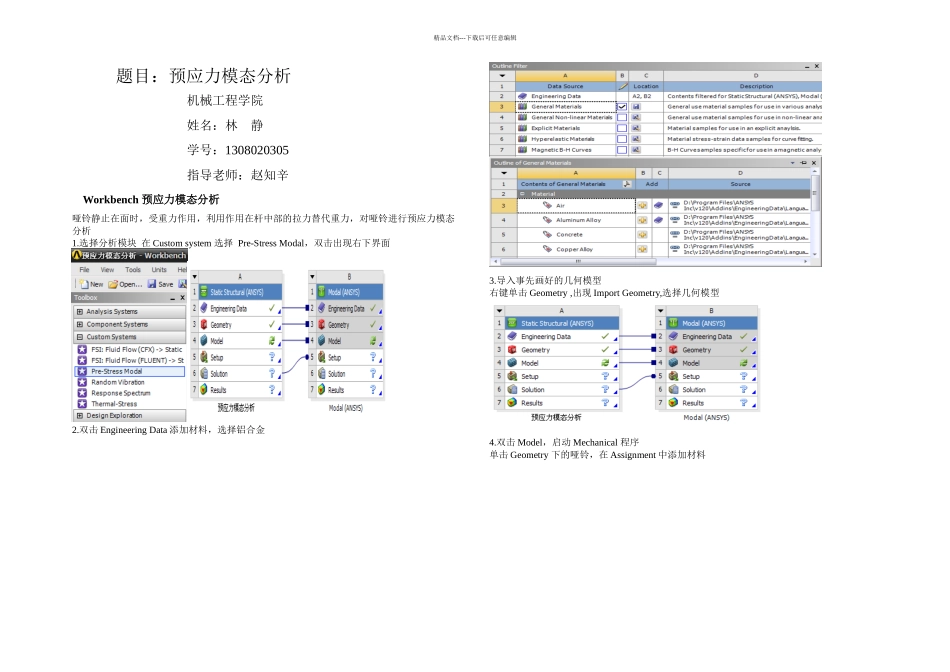Image resolution: width=950 pixels, height=672 pixels.
Task: Click Static Structural (ANSYS) icon in step 3 schematic
Action: point(513,324)
